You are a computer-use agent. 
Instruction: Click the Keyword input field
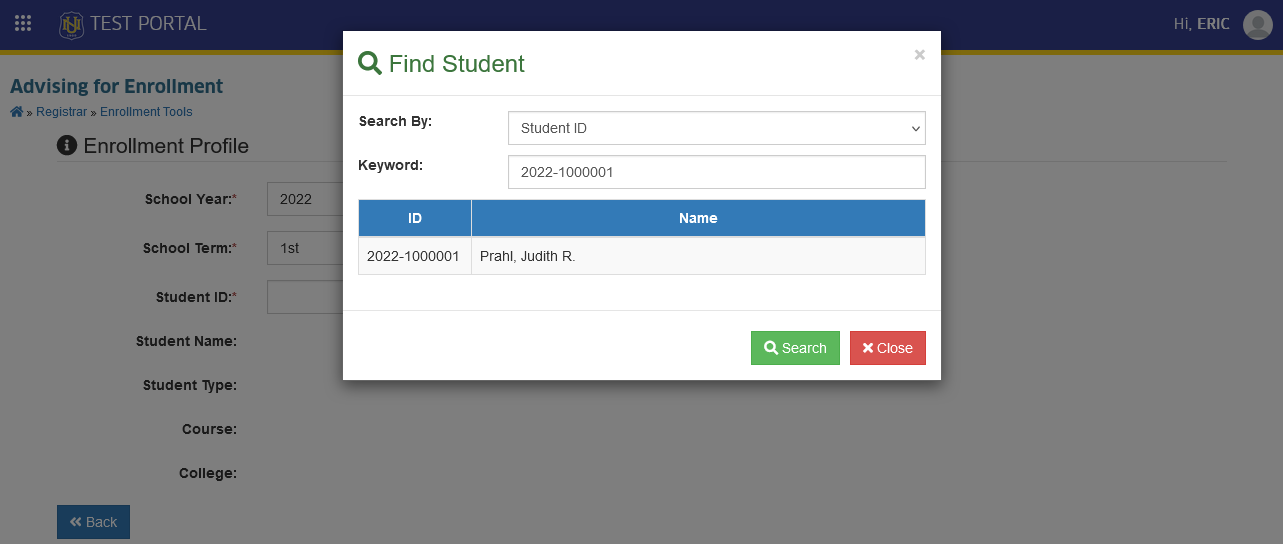(716, 172)
